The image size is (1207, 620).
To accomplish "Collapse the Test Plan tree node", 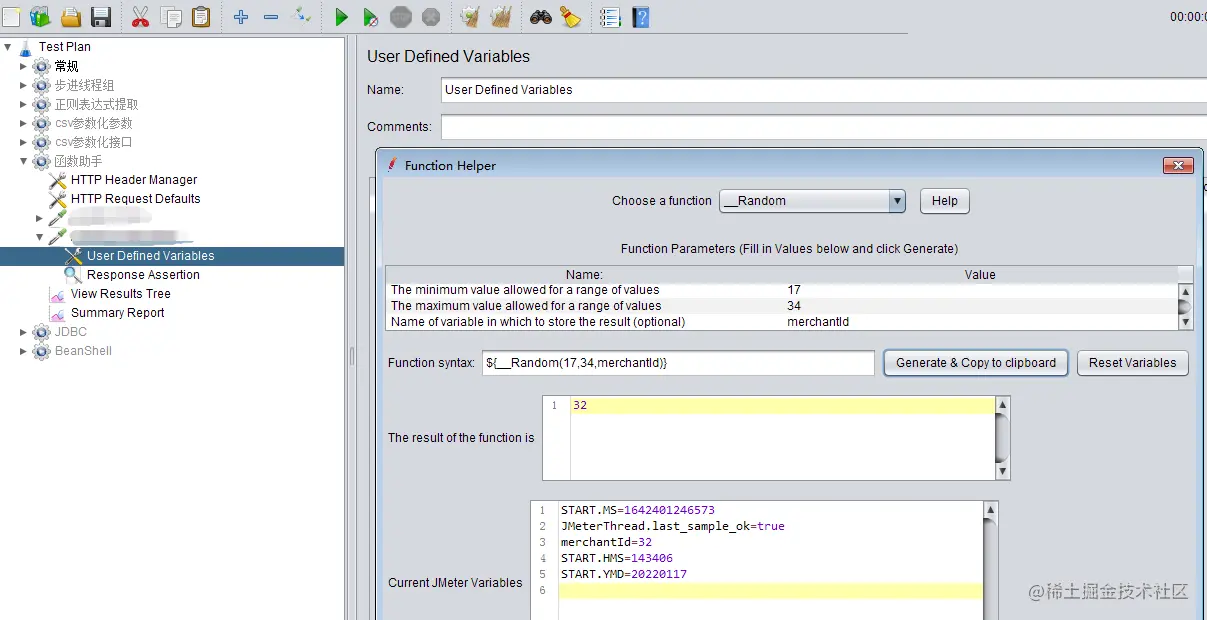I will [x=8, y=47].
